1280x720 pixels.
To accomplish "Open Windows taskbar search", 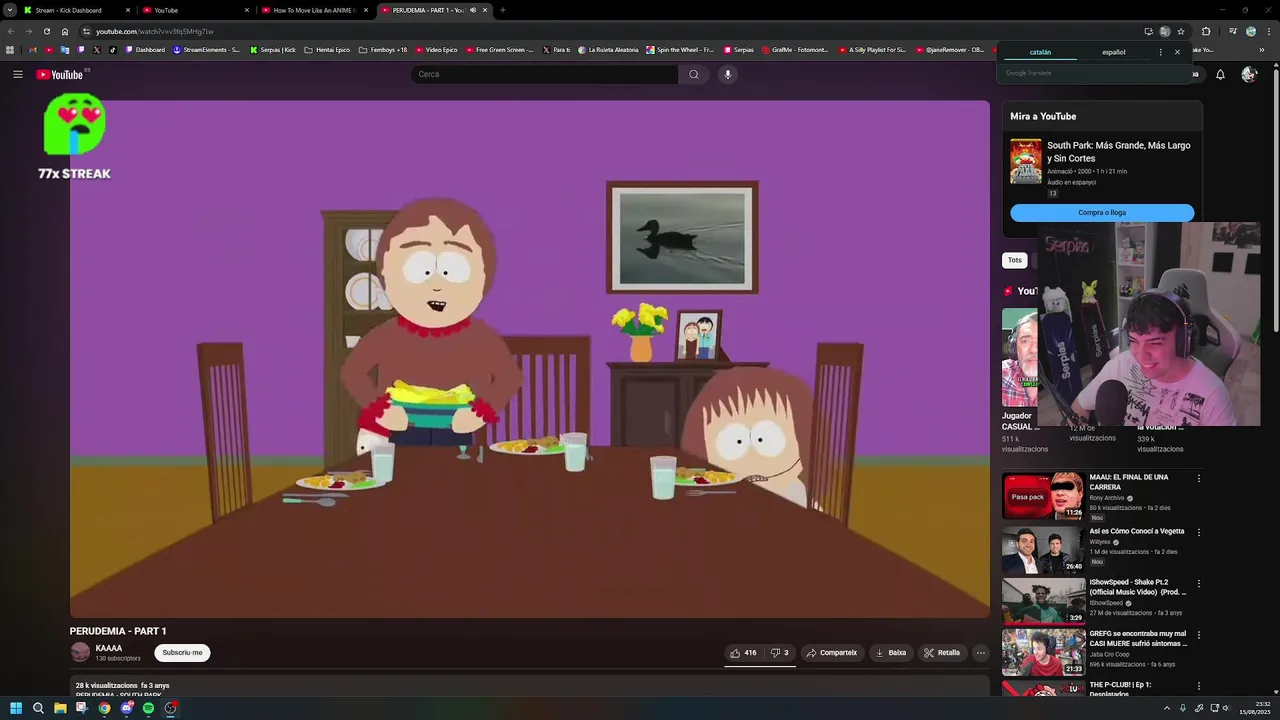I will click(38, 708).
